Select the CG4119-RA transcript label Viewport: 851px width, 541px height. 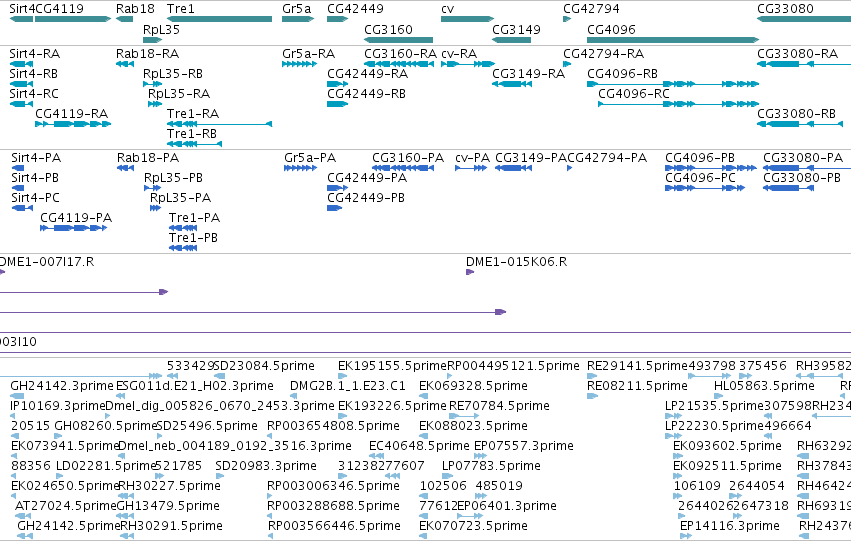pyautogui.click(x=72, y=114)
